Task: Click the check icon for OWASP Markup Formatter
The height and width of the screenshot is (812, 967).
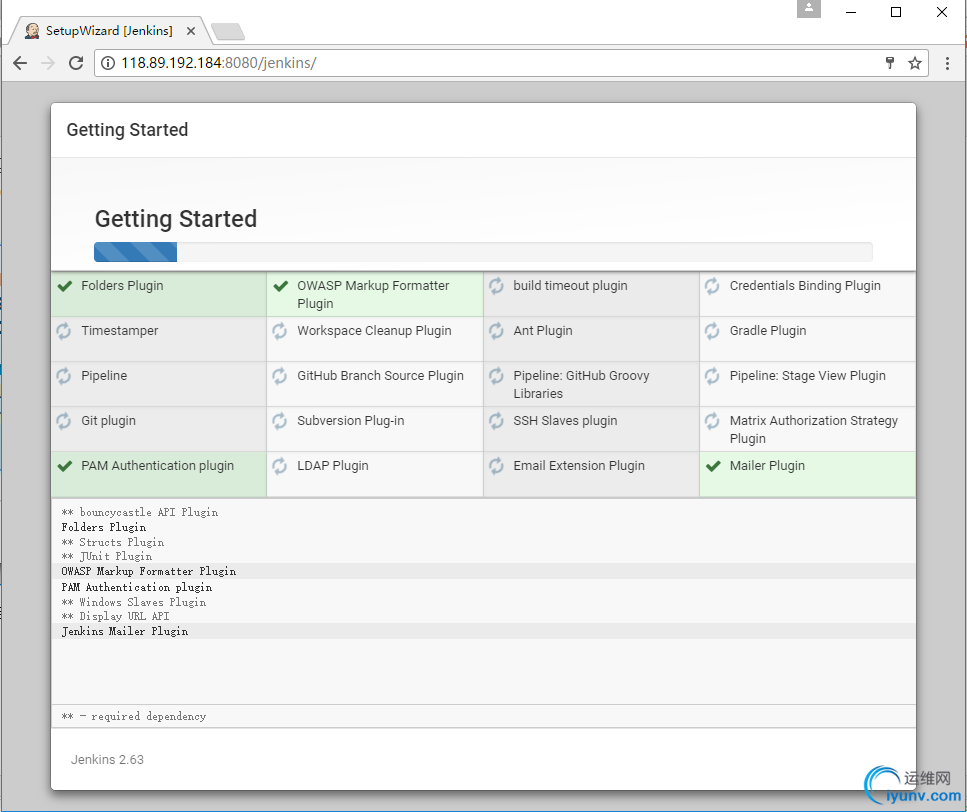Action: coord(281,286)
